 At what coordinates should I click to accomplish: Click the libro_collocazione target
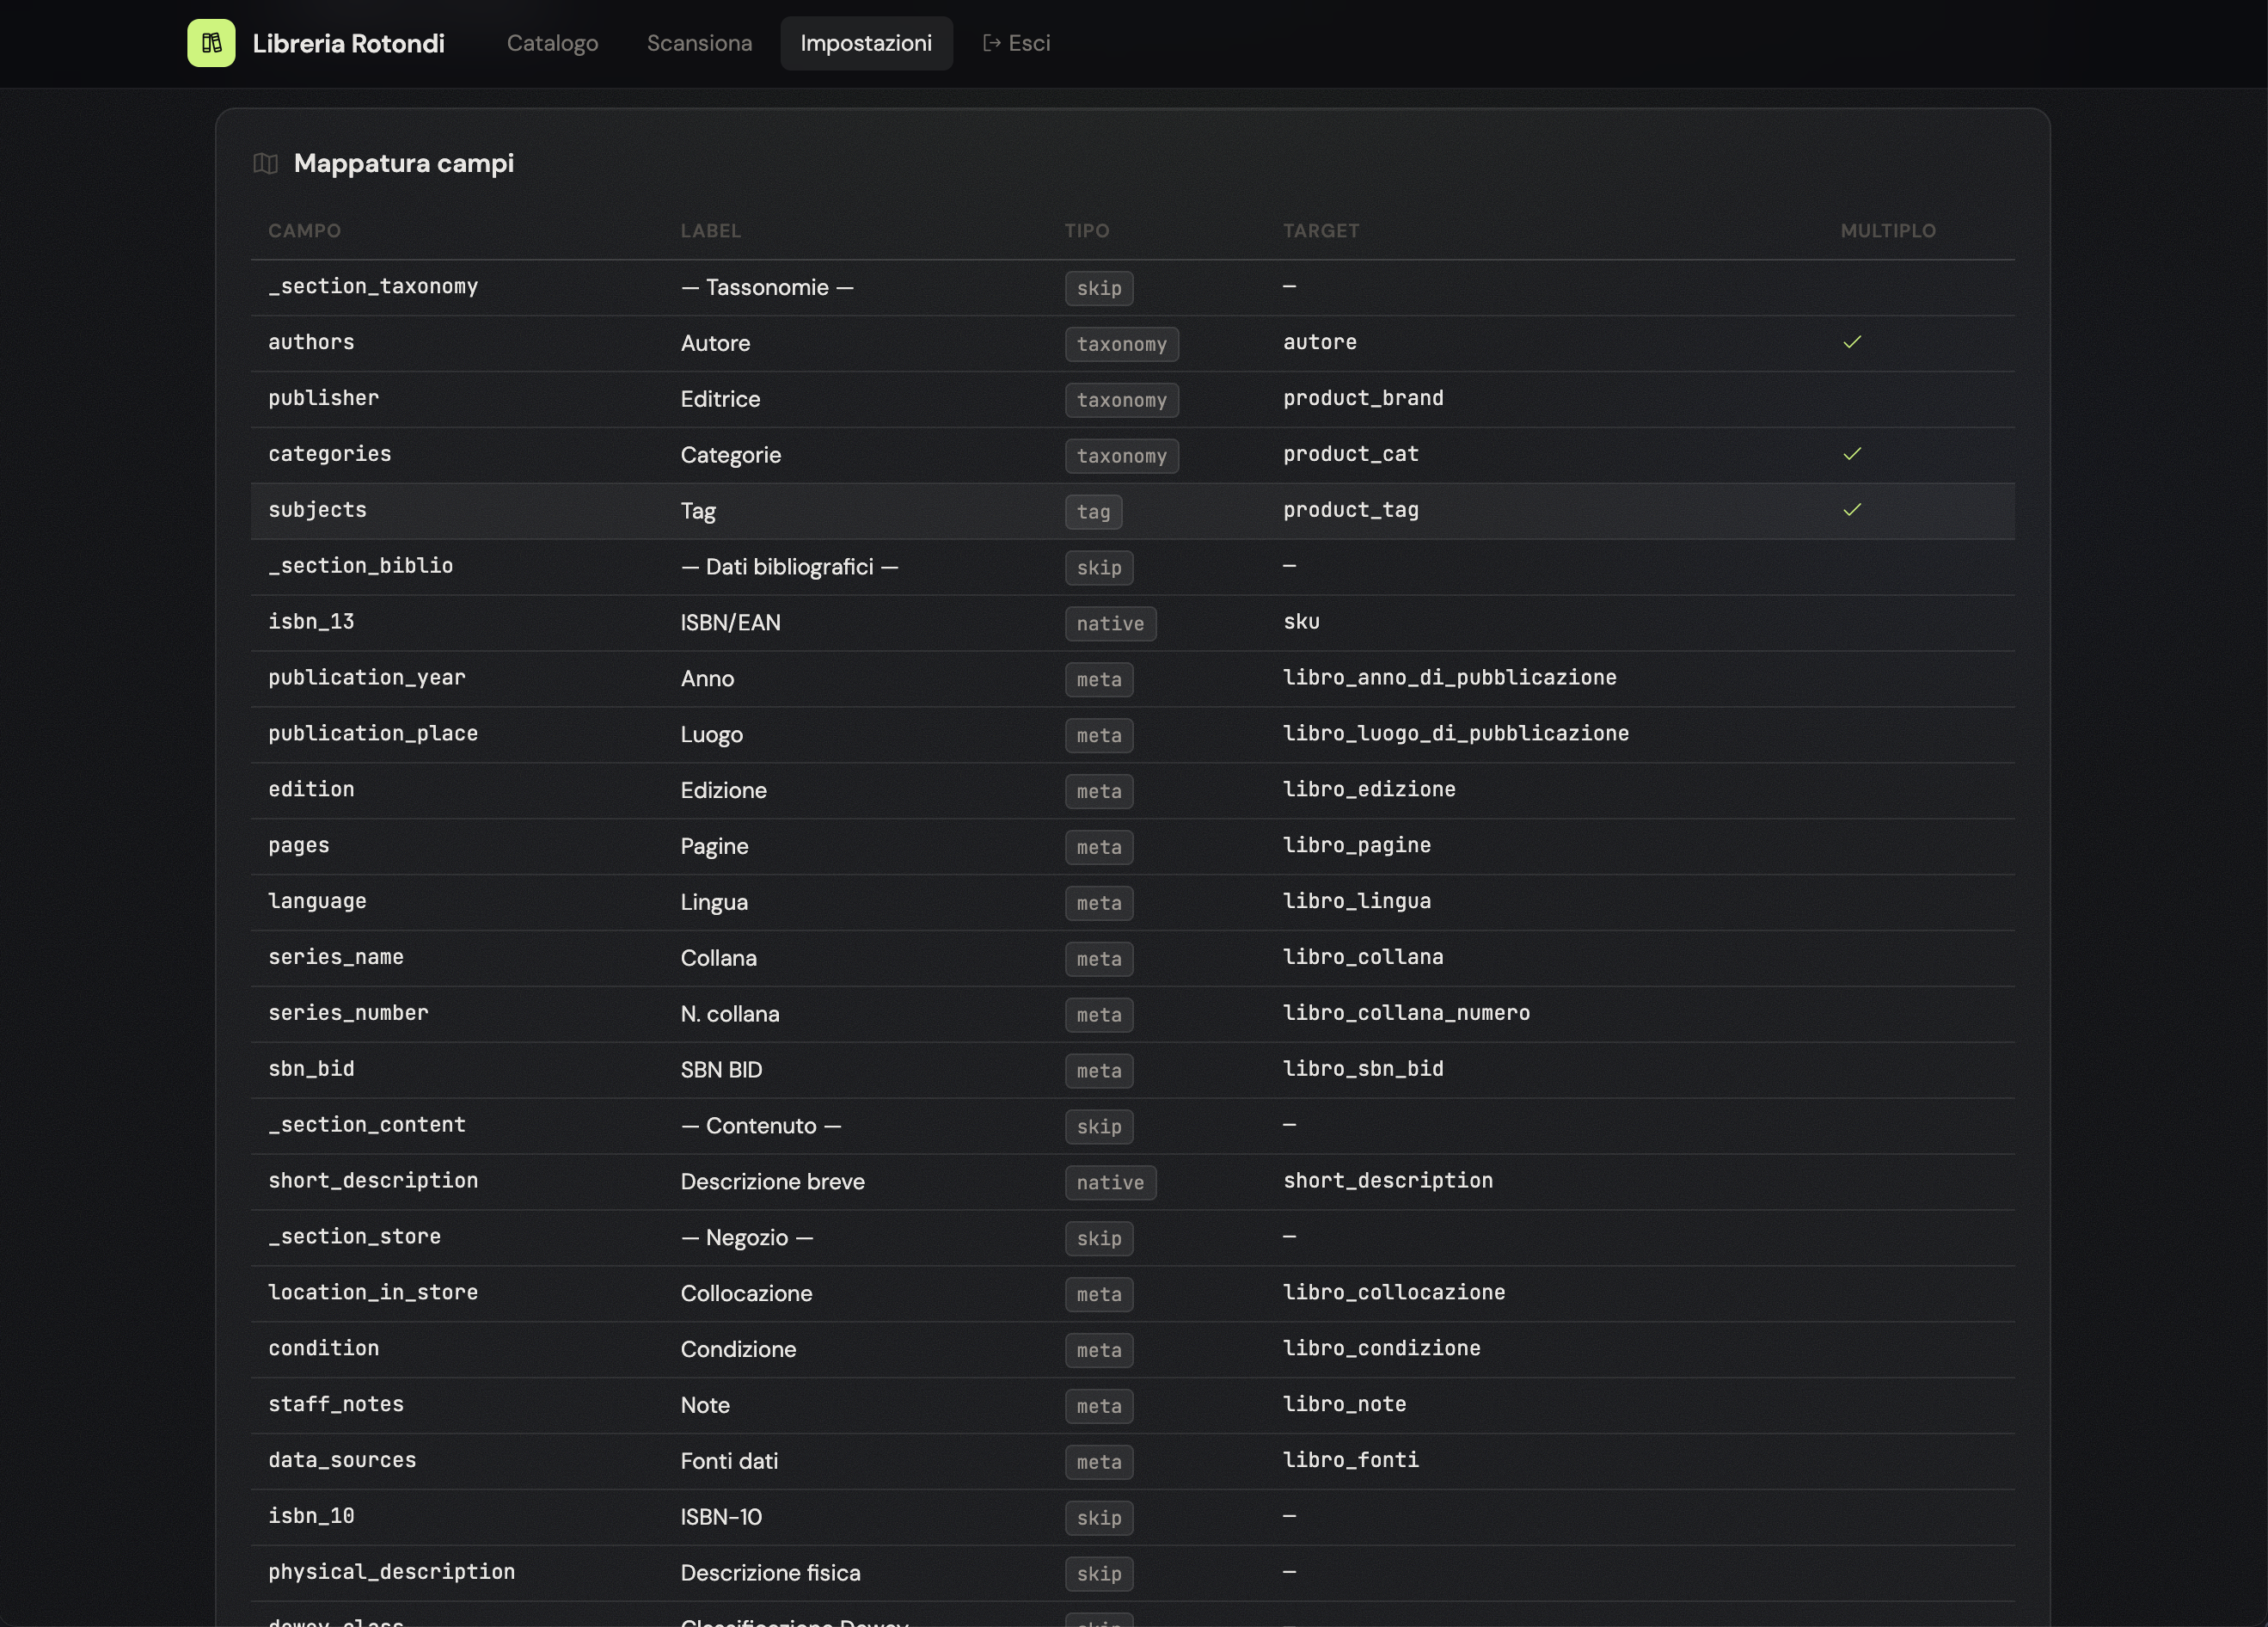[1394, 1292]
